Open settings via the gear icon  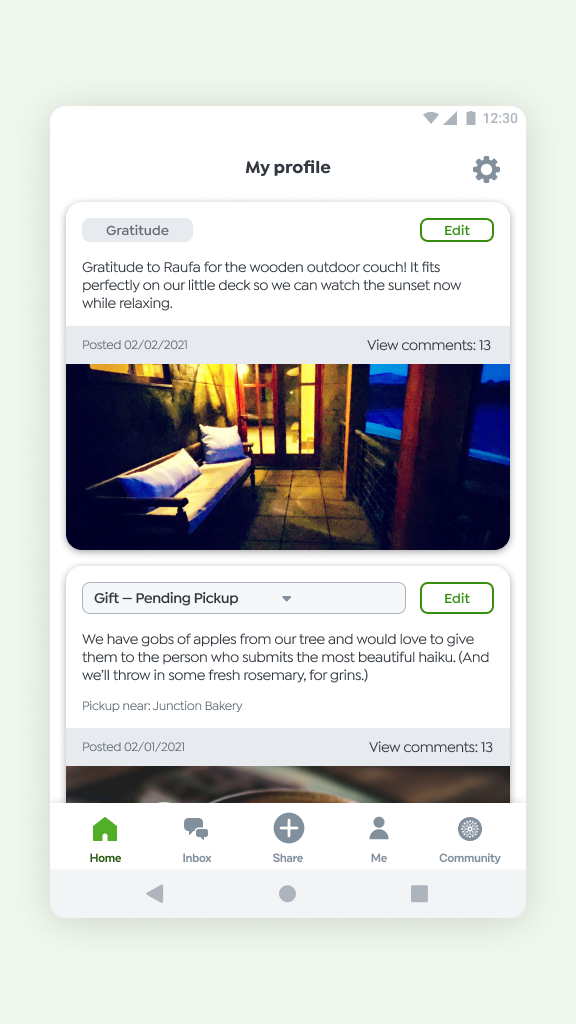(487, 170)
